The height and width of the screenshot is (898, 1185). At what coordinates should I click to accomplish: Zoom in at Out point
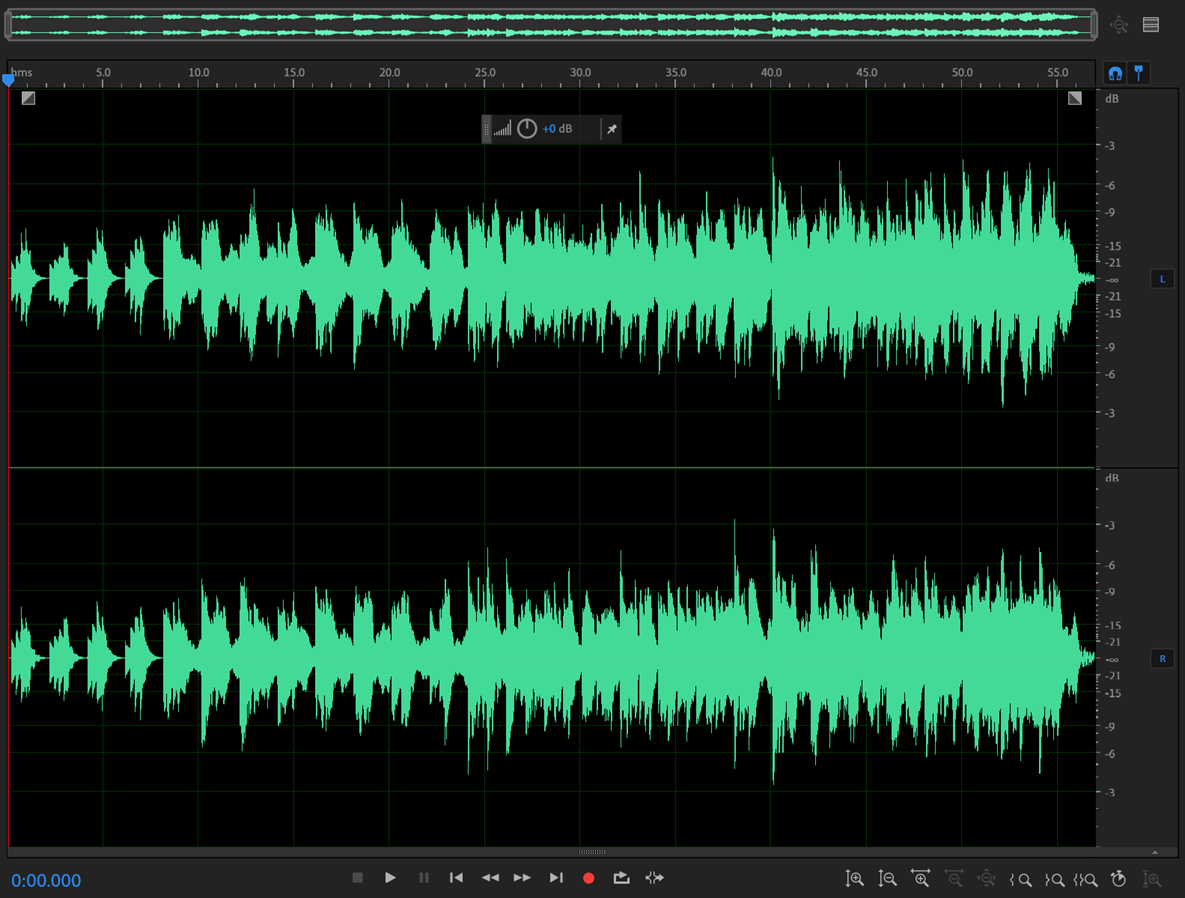1054,880
